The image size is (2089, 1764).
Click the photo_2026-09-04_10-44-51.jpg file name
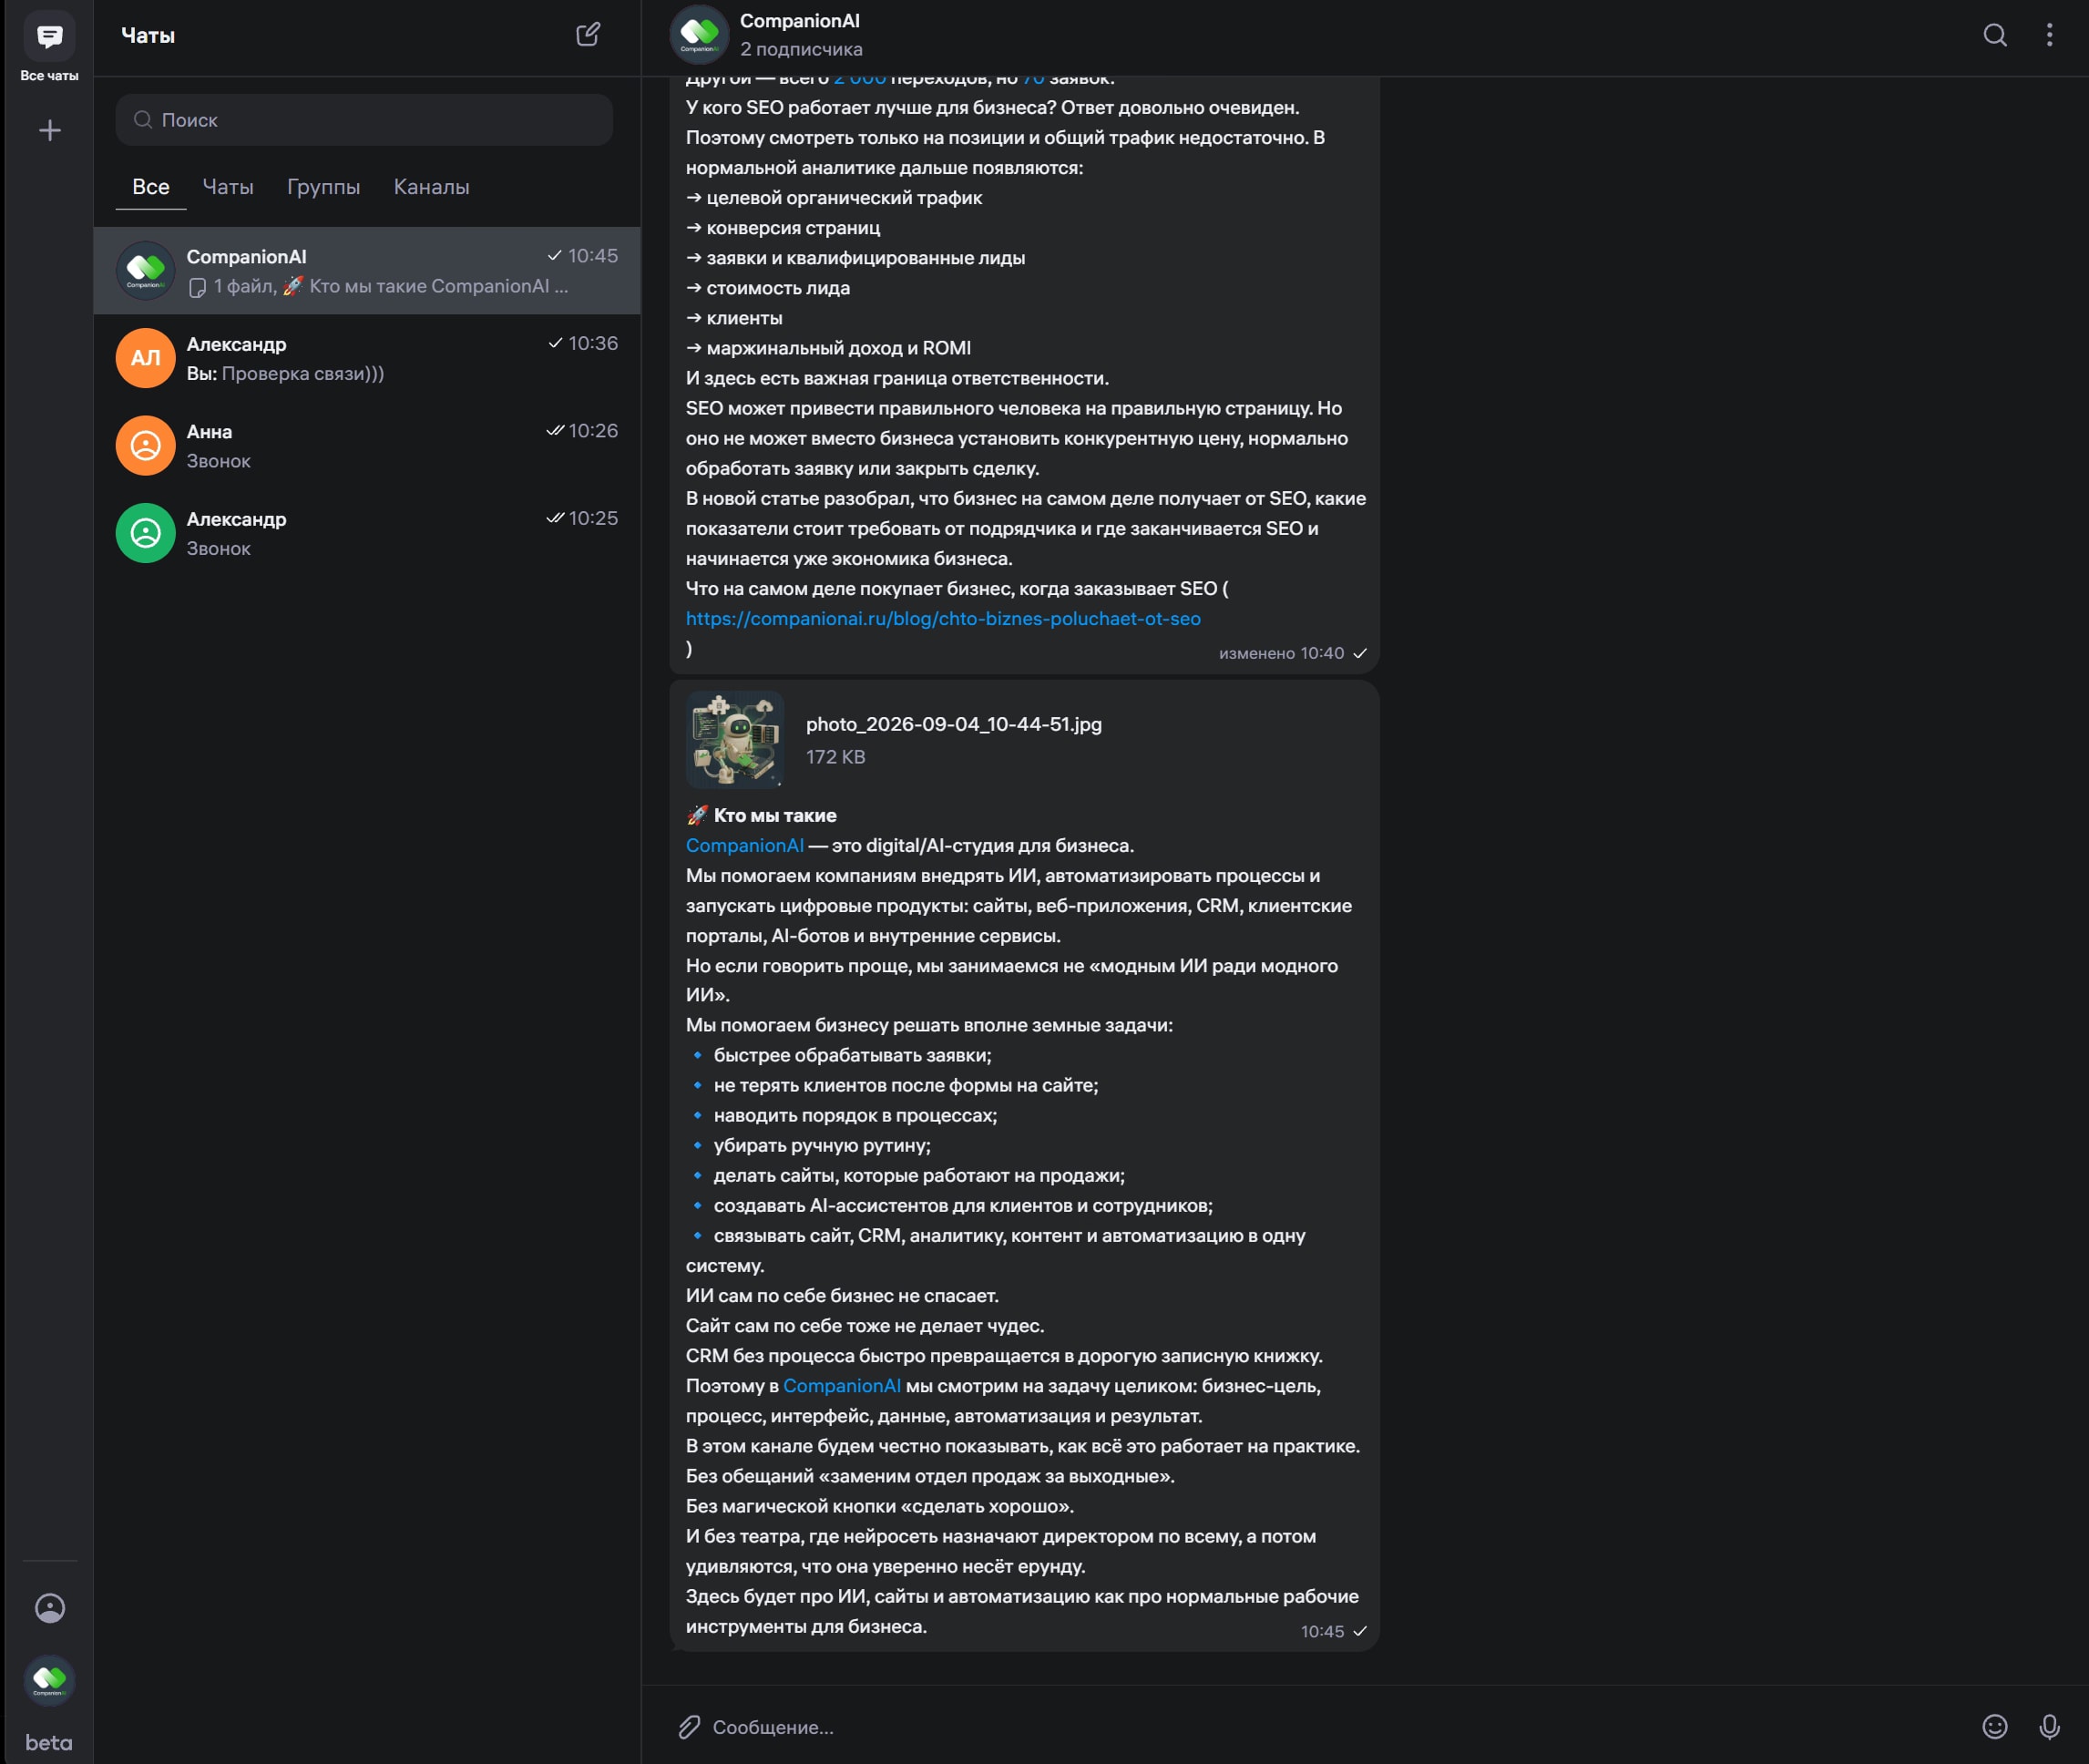[x=953, y=724]
